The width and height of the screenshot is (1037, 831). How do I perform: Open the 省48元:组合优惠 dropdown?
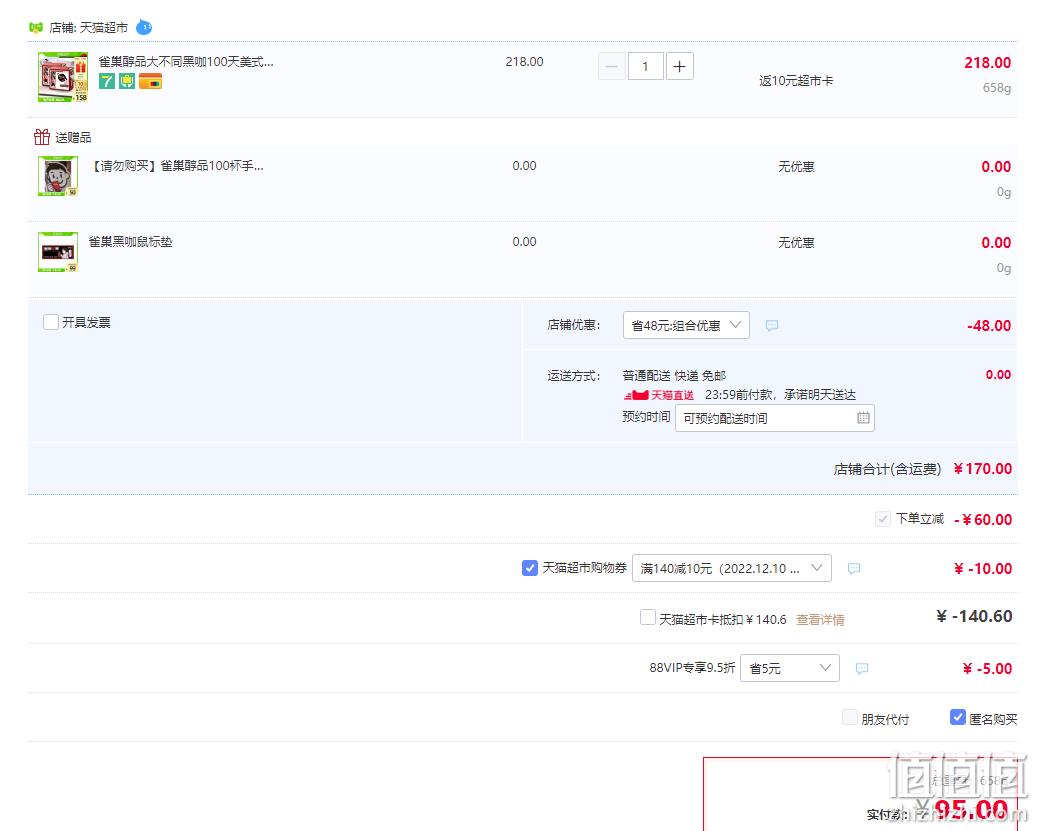point(686,325)
